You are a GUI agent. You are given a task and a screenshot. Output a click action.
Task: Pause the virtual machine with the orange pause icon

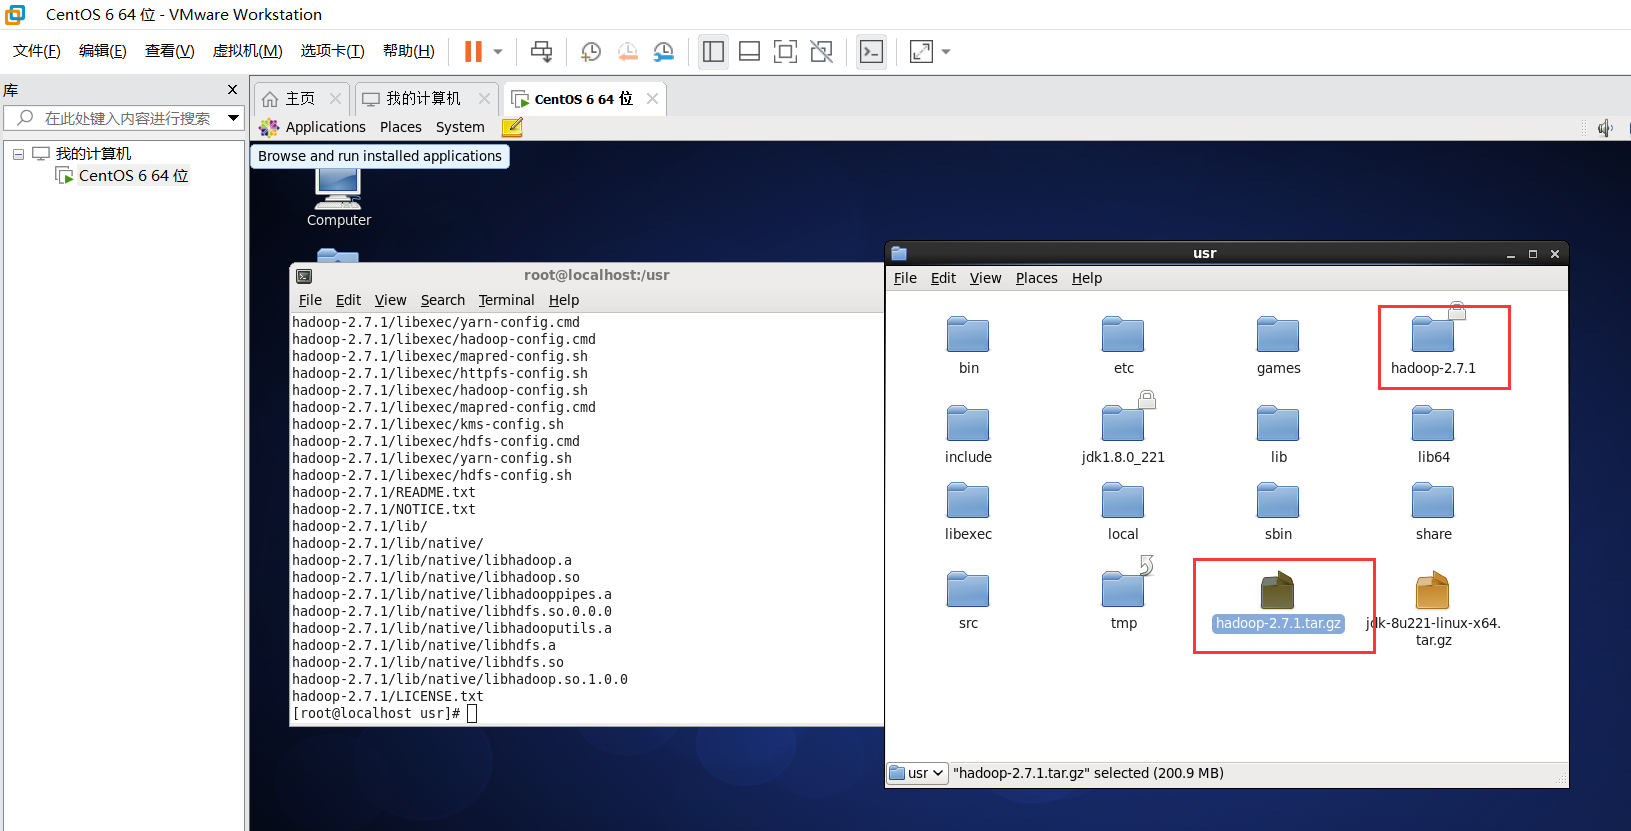click(x=473, y=51)
